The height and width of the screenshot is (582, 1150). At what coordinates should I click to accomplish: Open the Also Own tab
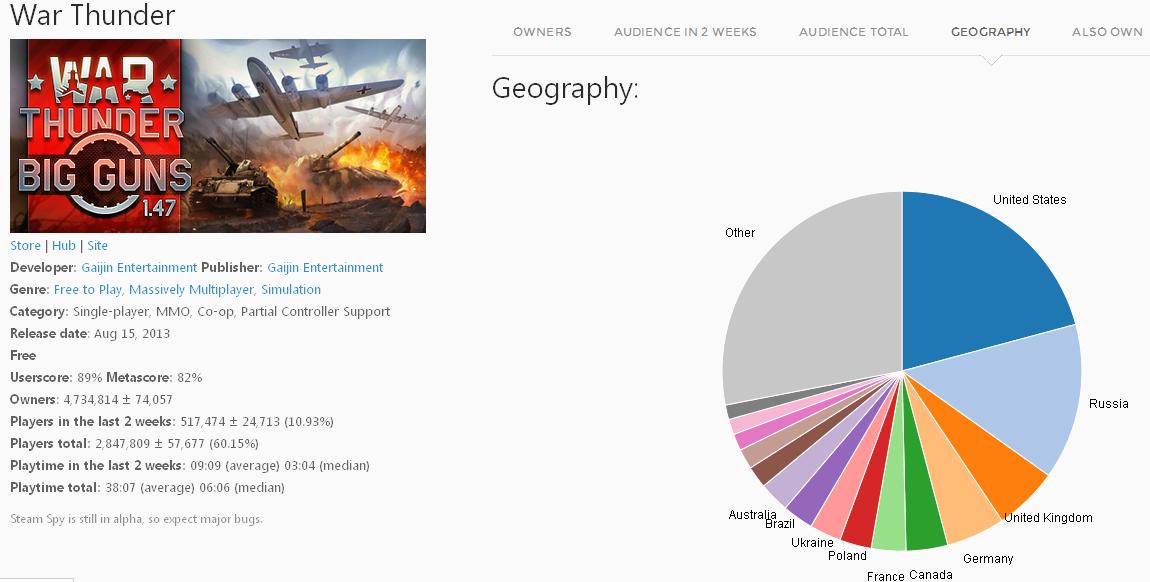click(x=1107, y=32)
